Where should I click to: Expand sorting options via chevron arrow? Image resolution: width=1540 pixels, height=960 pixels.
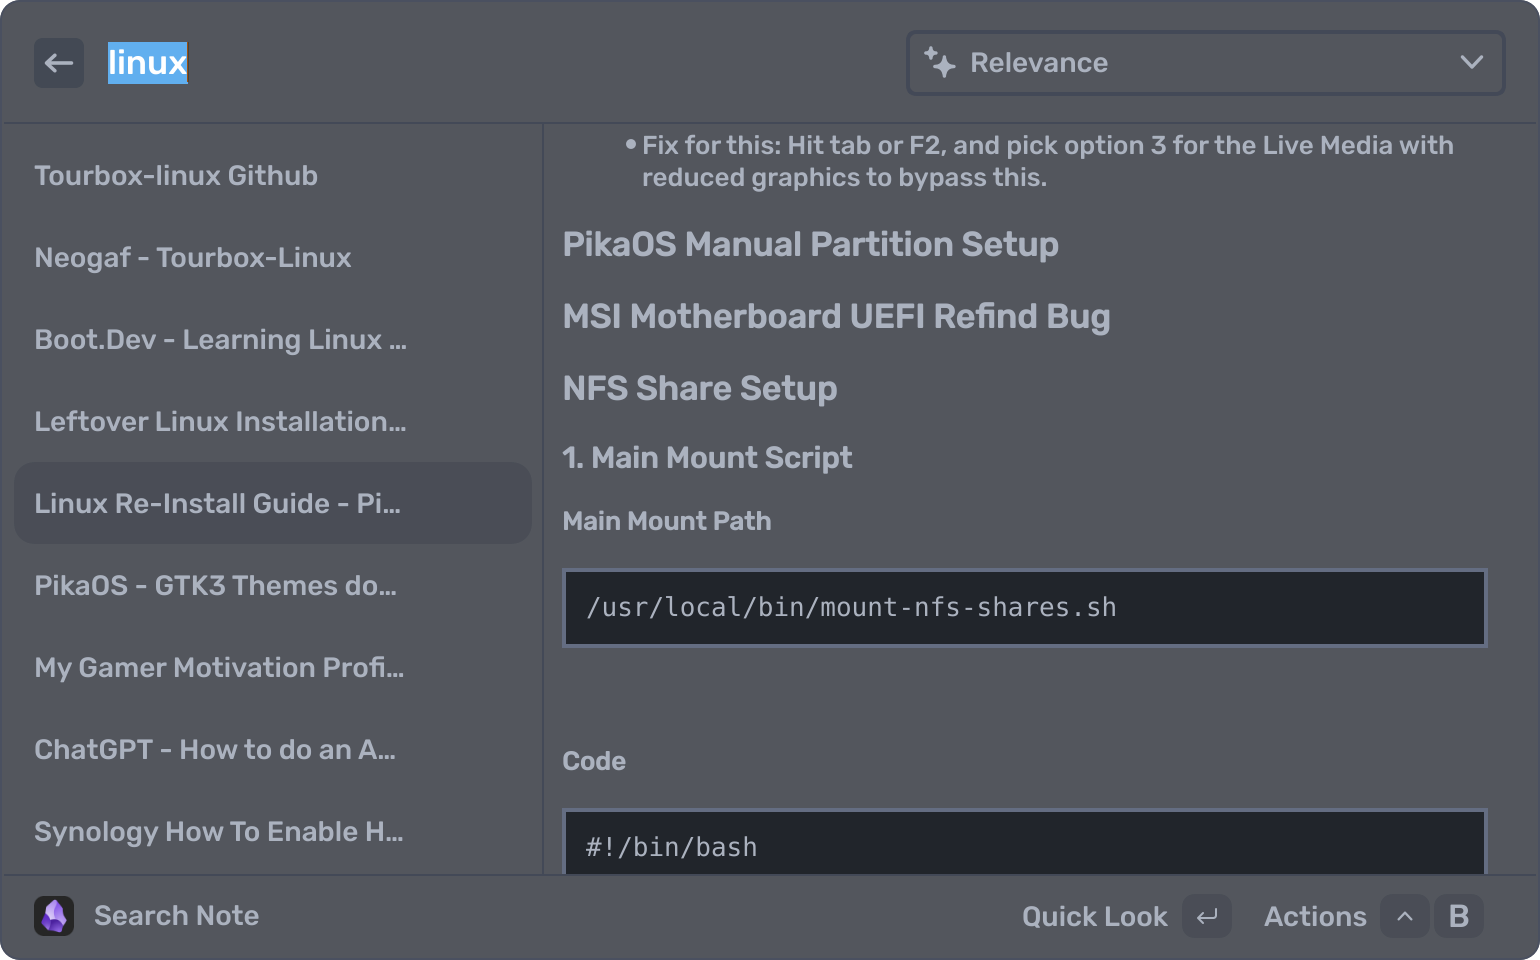pyautogui.click(x=1471, y=63)
